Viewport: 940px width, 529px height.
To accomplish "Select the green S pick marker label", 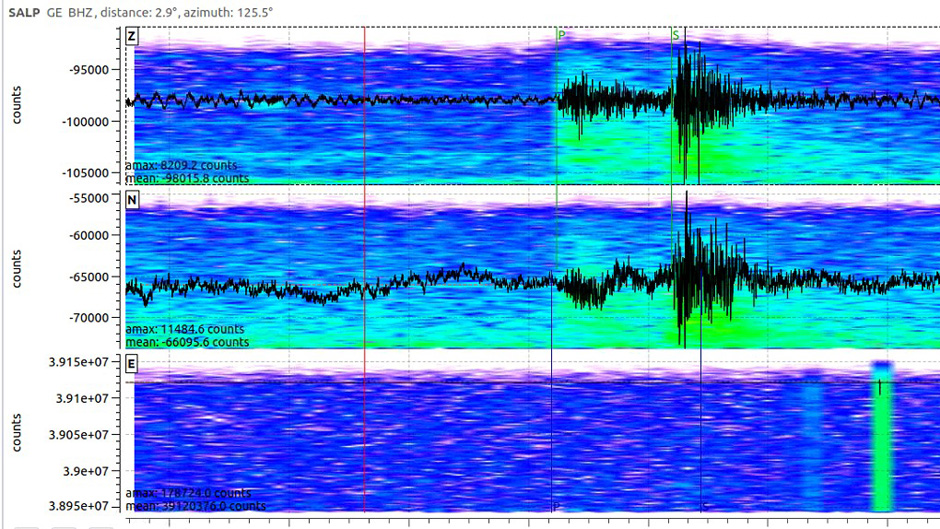I will click(x=676, y=35).
